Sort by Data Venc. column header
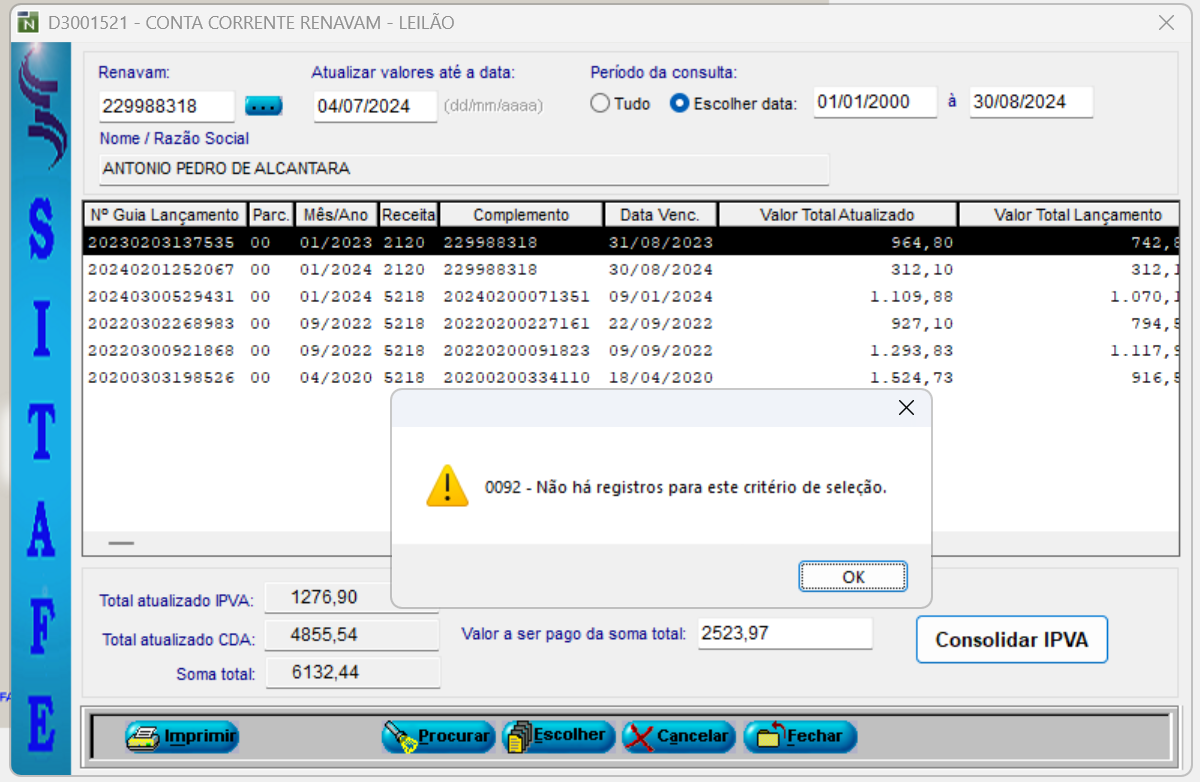 (x=660, y=215)
